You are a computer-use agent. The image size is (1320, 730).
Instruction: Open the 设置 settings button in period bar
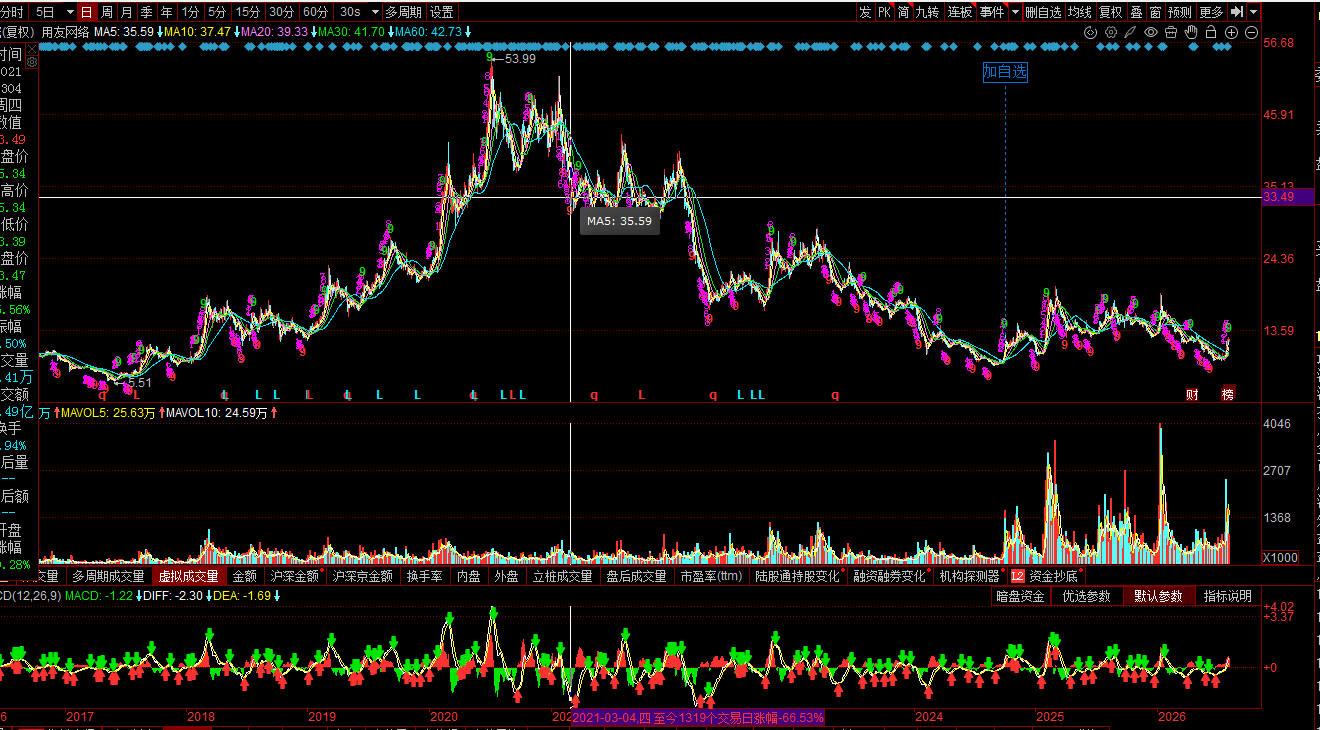pos(442,12)
